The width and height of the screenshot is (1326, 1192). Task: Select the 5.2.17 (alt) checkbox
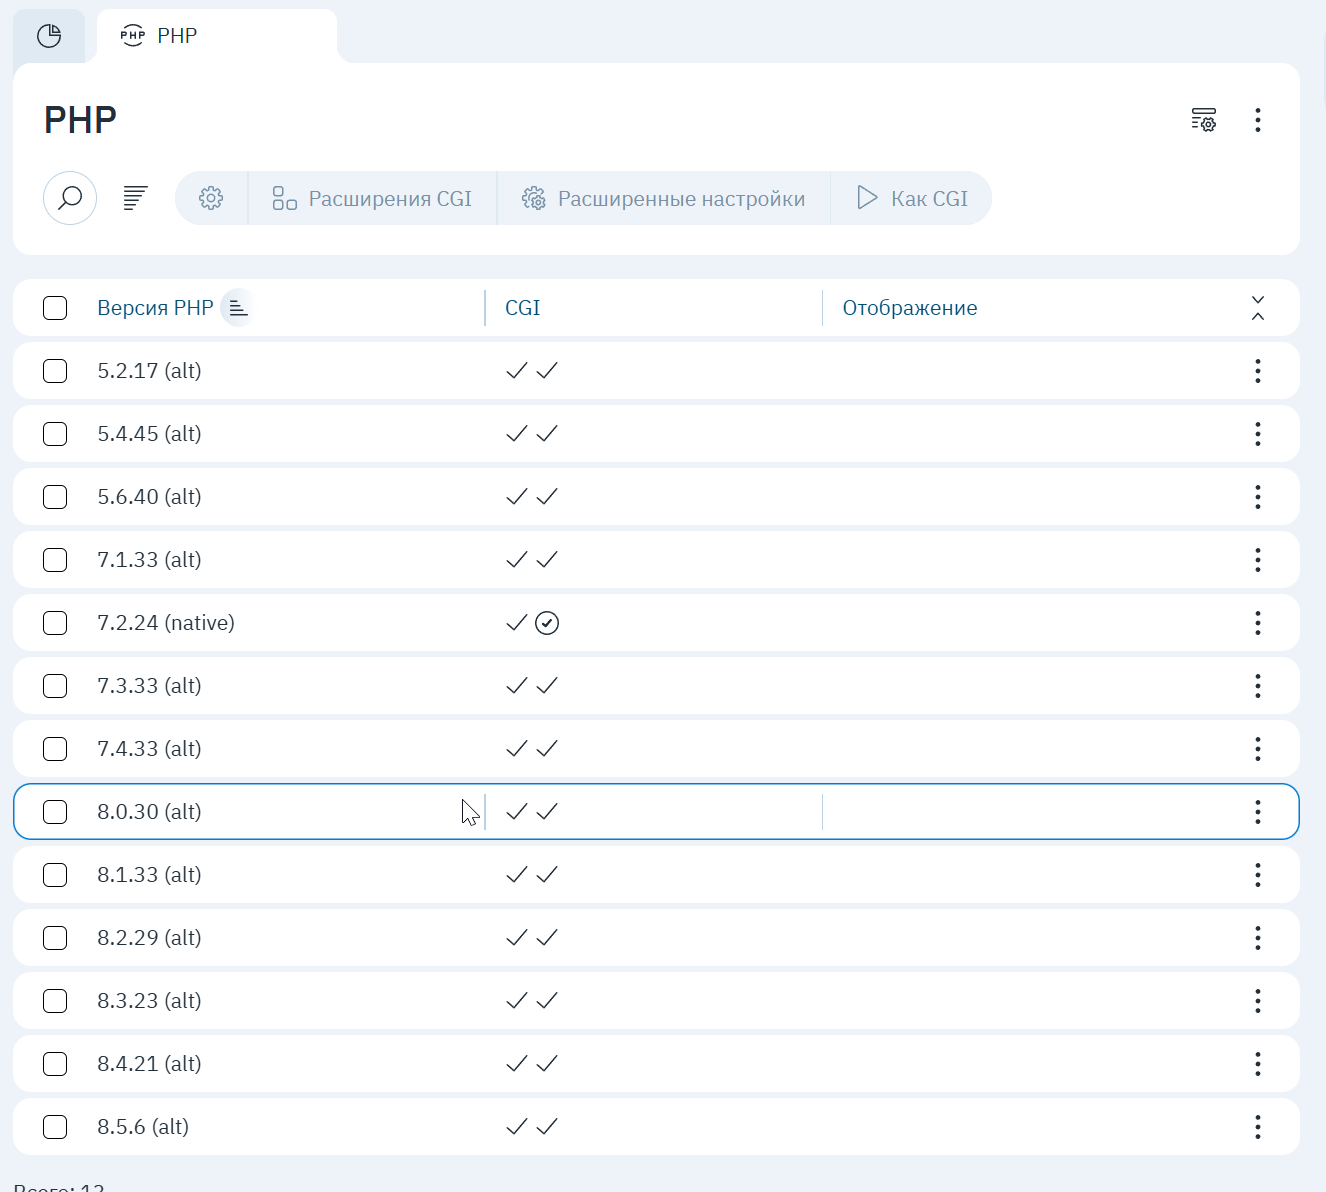click(x=55, y=371)
